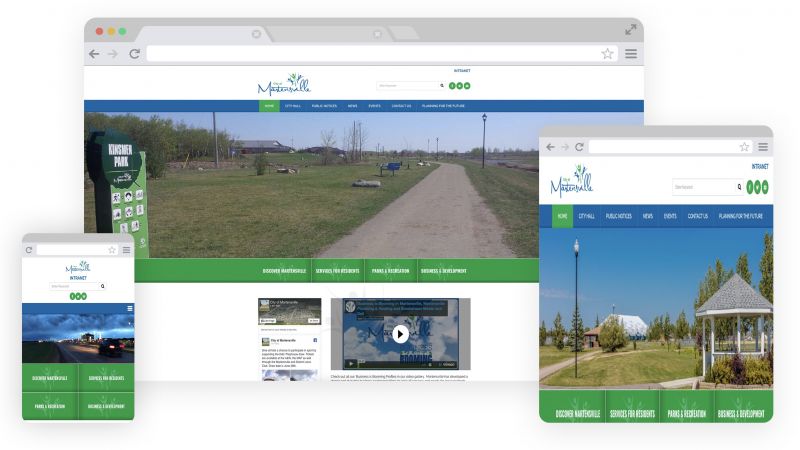Click the Martensville logo in the tablet window

point(572,182)
